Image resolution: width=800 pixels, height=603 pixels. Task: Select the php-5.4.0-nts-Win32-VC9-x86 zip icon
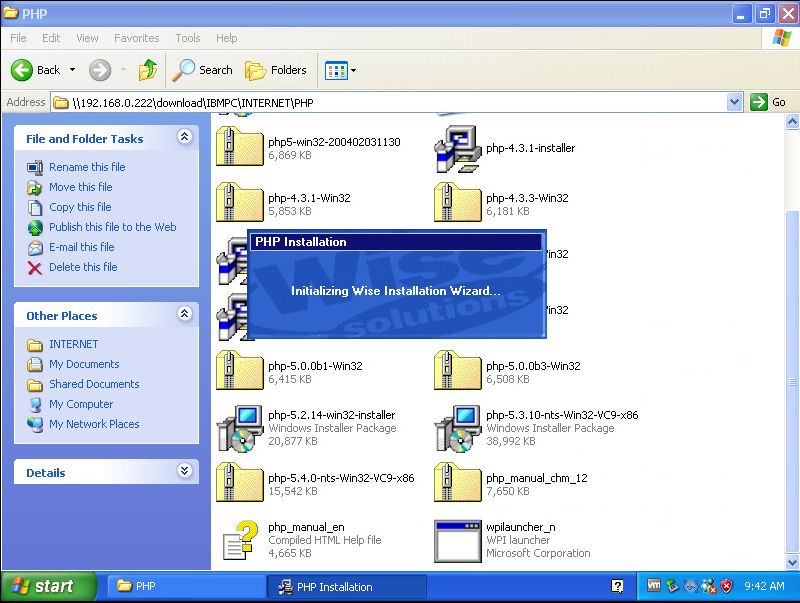coord(239,484)
